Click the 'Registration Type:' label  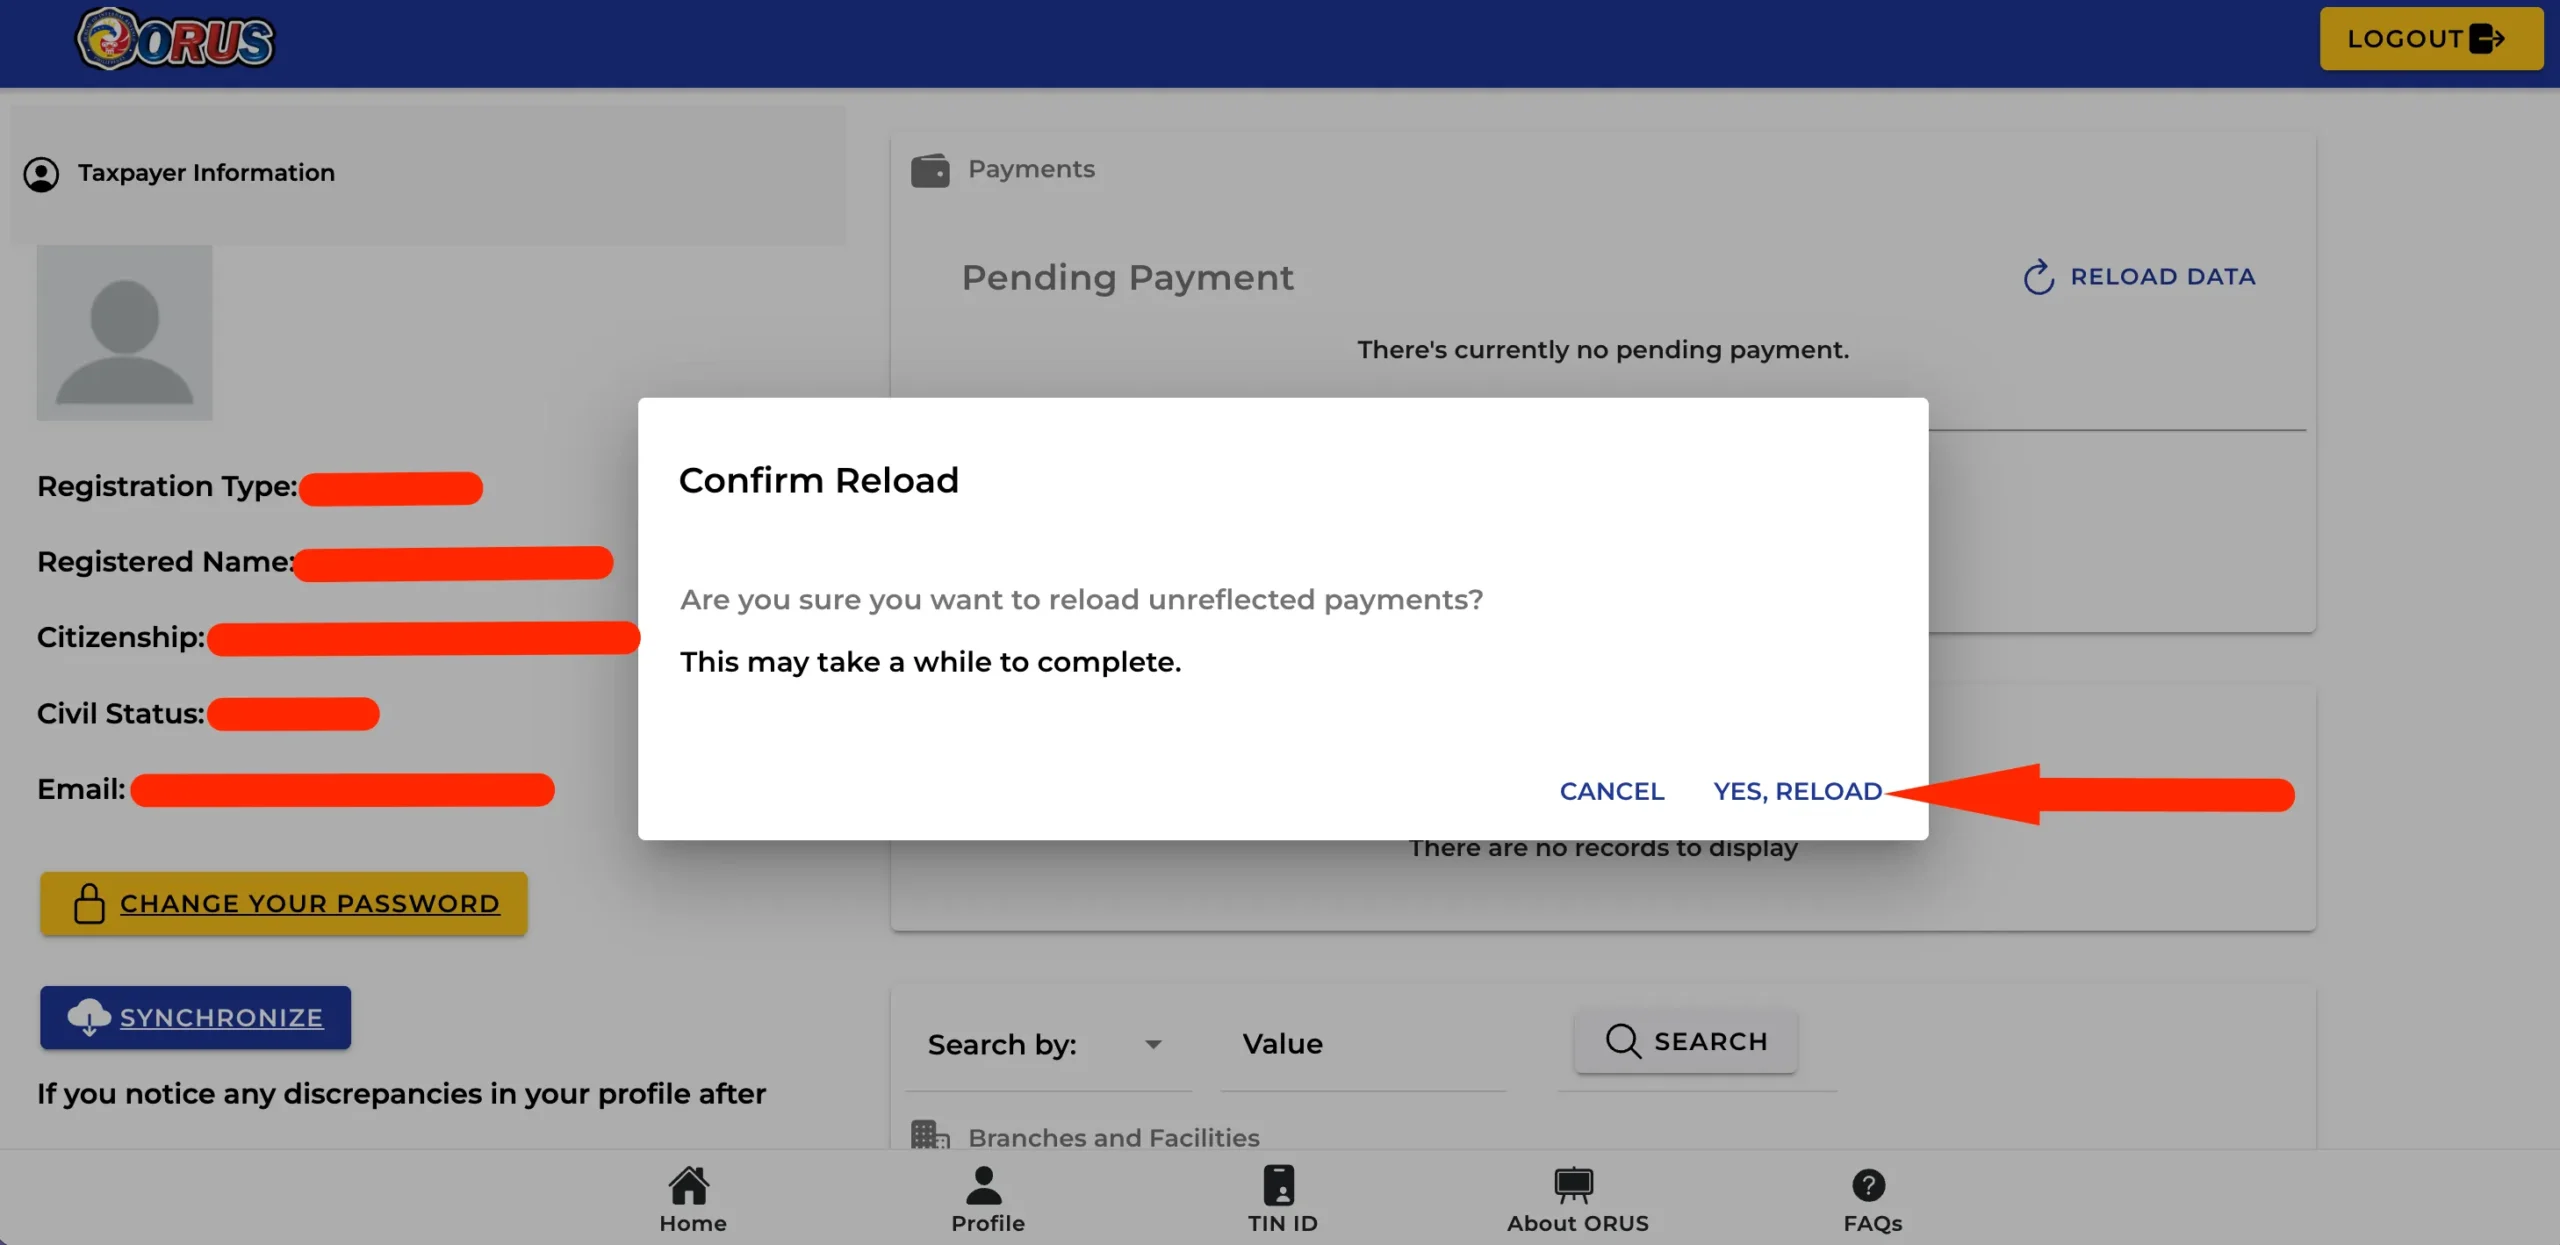167,486
